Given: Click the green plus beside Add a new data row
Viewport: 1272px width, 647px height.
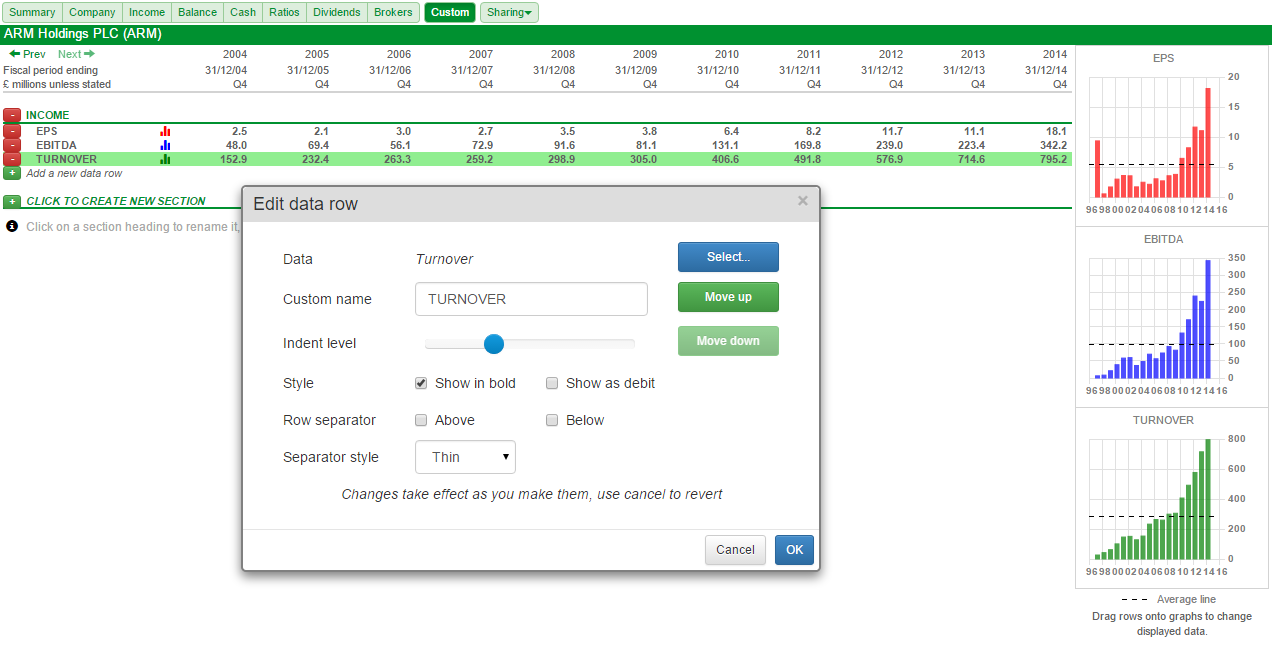Looking at the screenshot, I should [x=12, y=173].
